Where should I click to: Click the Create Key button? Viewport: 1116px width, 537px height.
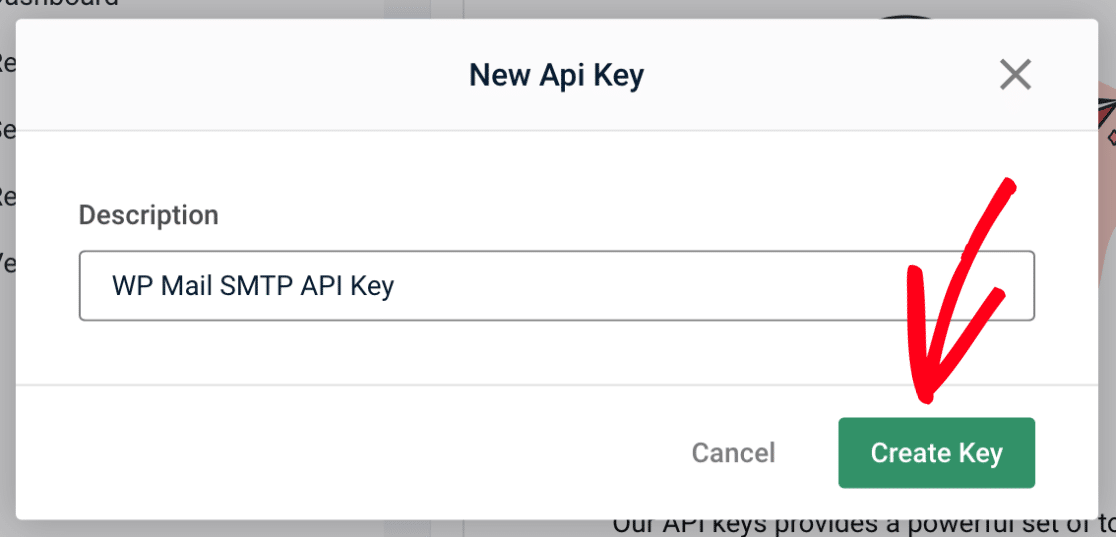tap(936, 453)
